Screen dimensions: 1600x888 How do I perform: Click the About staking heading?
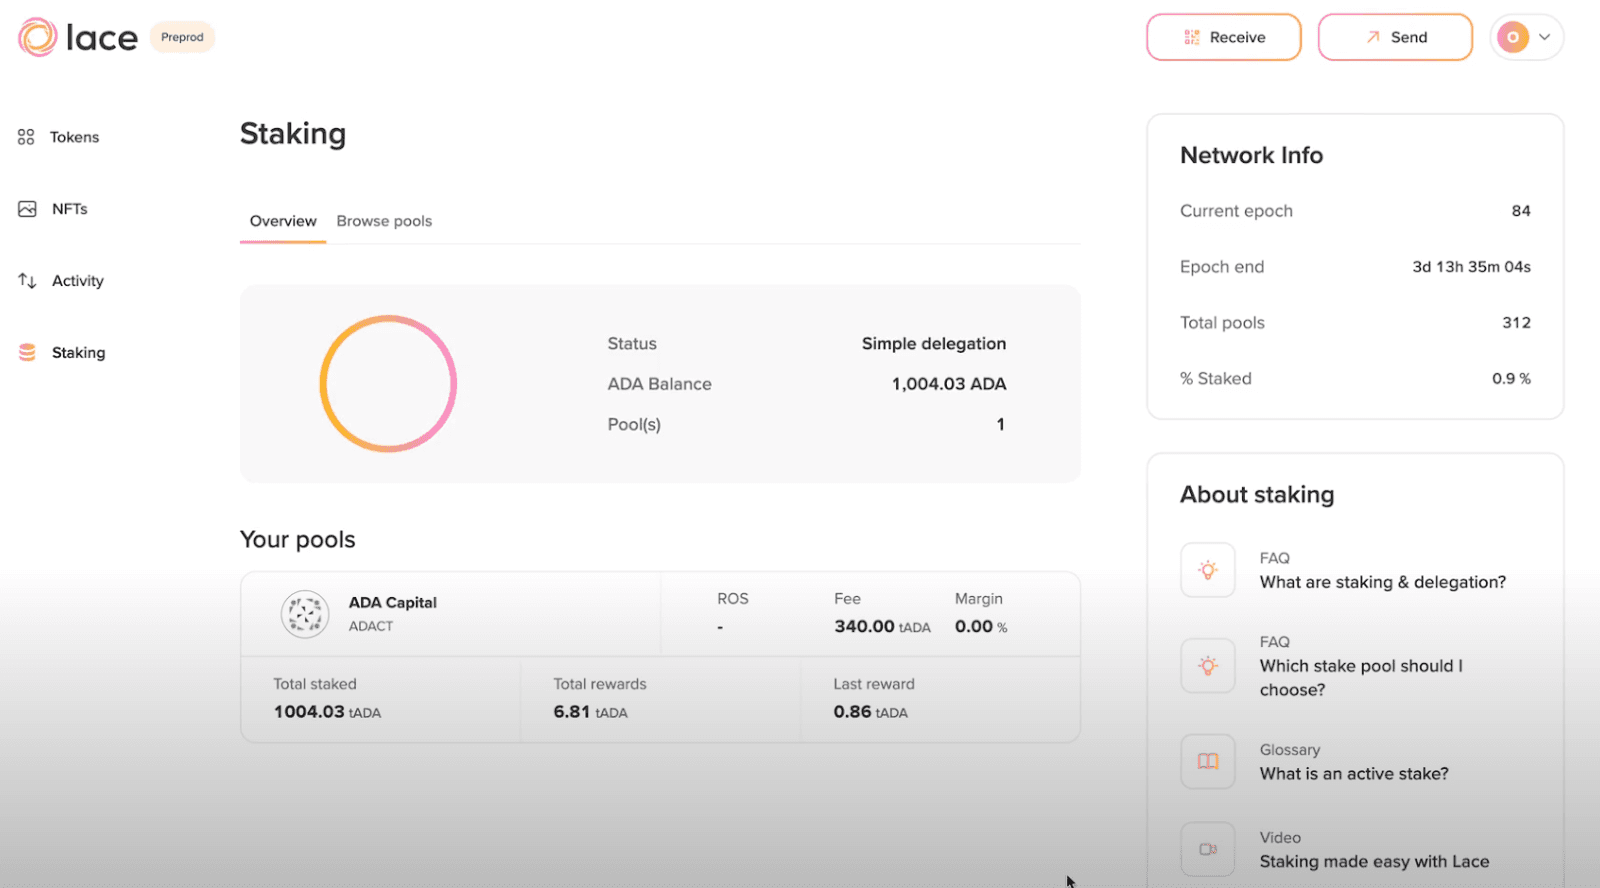pyautogui.click(x=1257, y=495)
